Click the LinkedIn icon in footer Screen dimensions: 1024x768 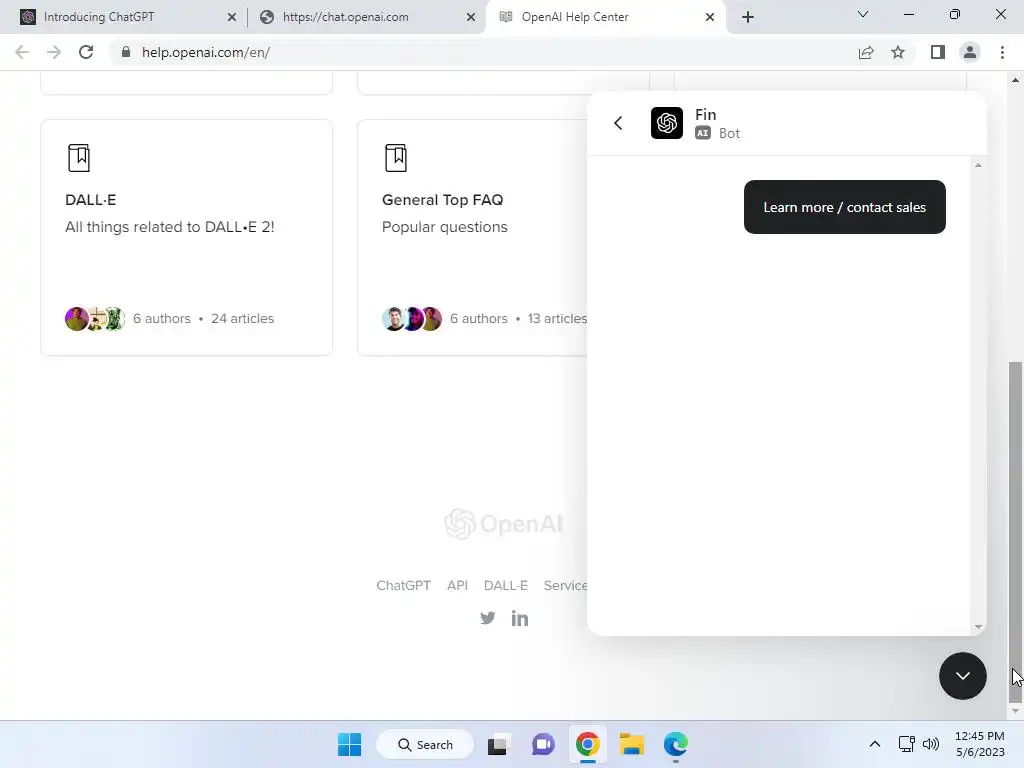pyautogui.click(x=520, y=618)
